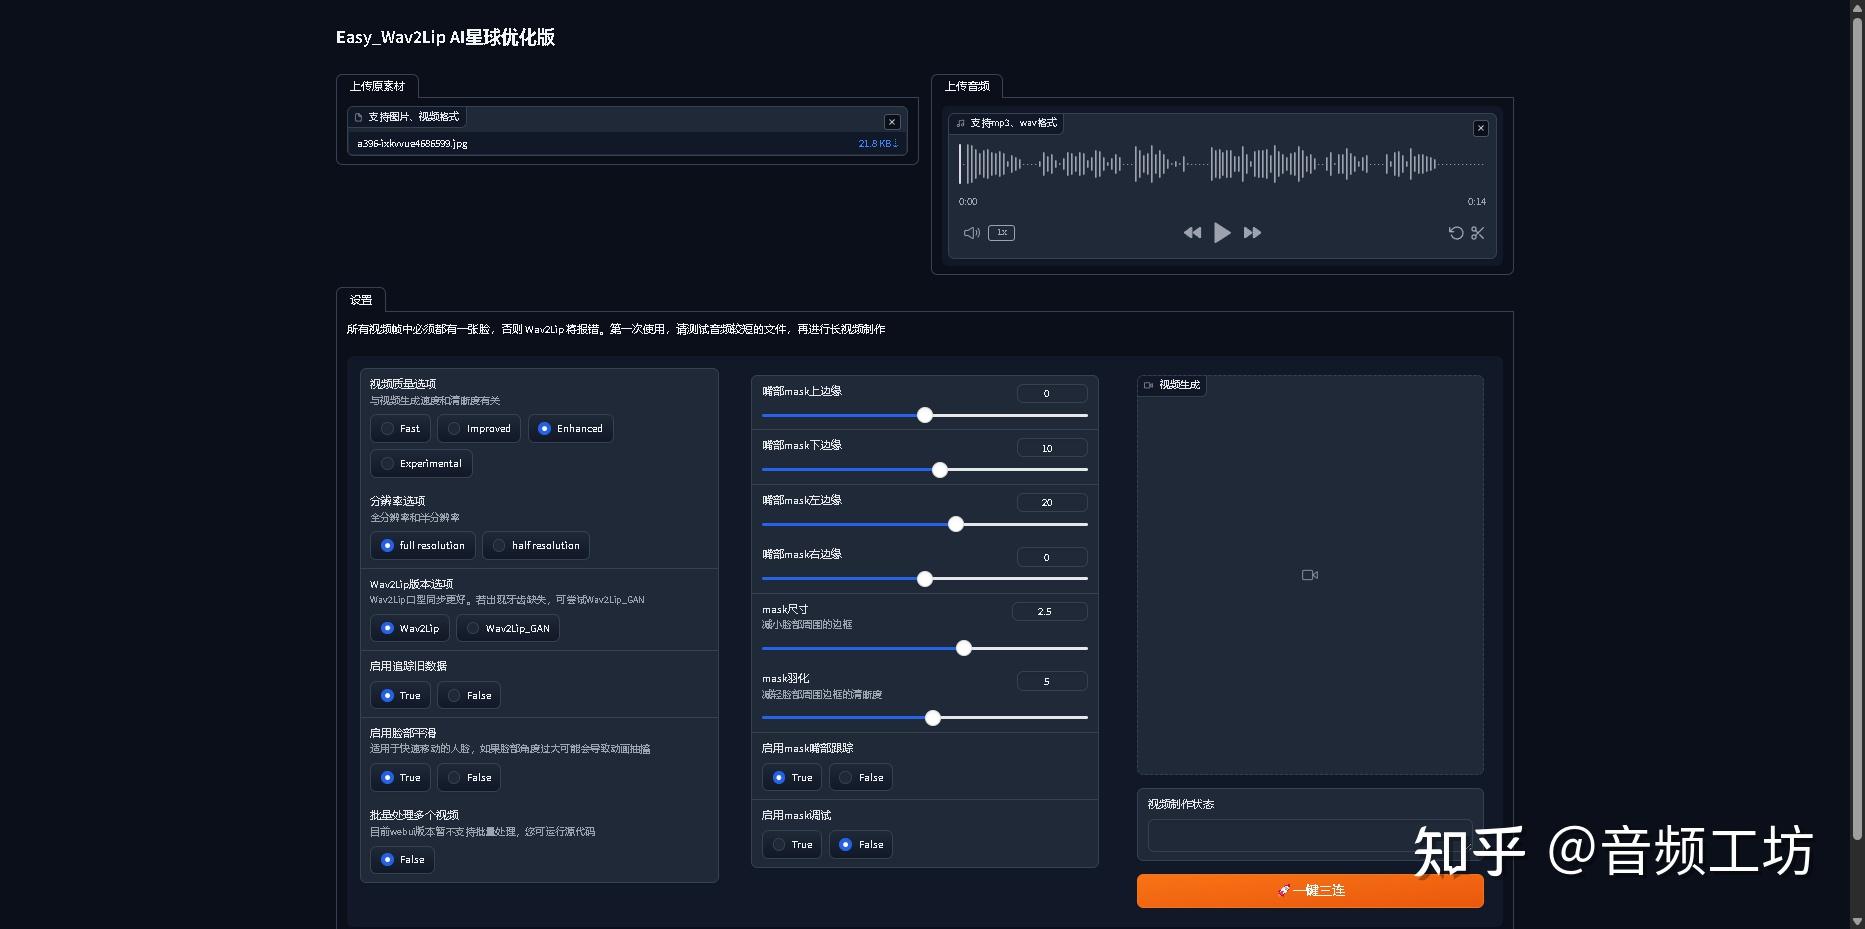Switch to the 设置 tab
The height and width of the screenshot is (929, 1865).
coord(361,299)
